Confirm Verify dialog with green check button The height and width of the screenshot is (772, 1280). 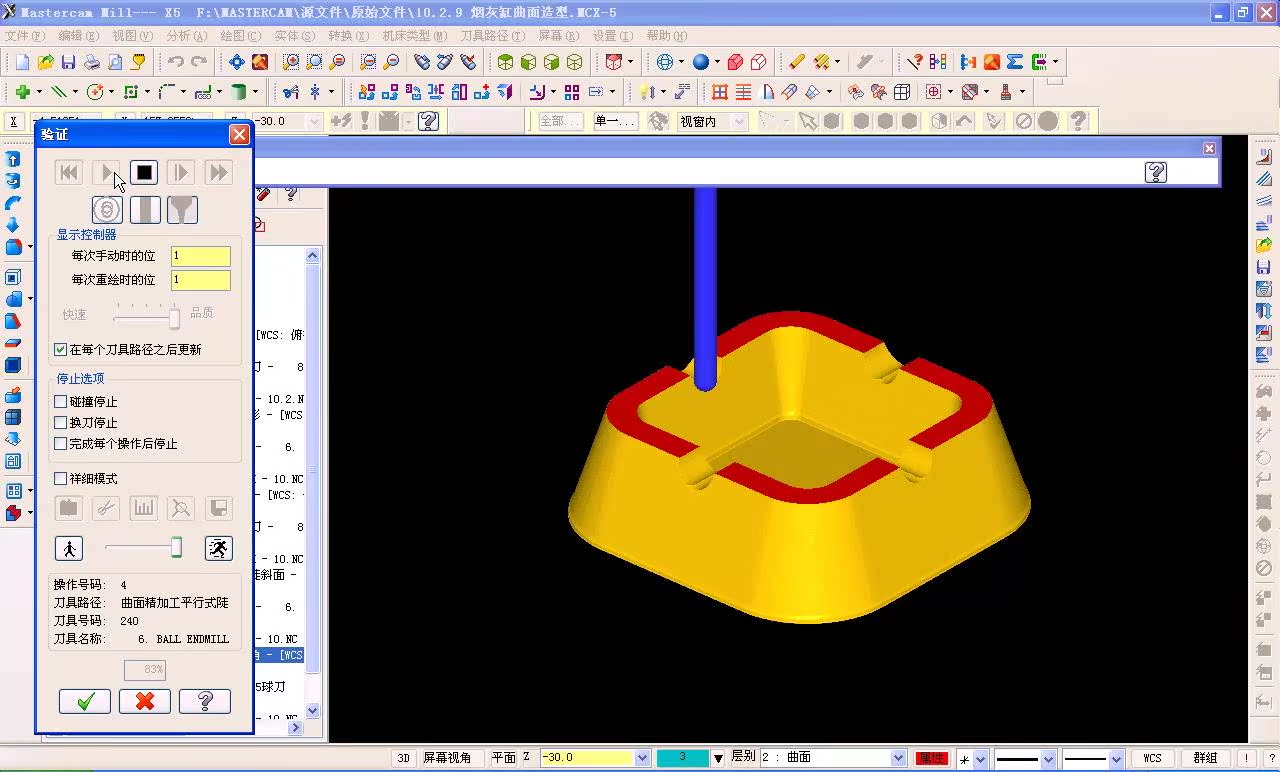(x=85, y=701)
